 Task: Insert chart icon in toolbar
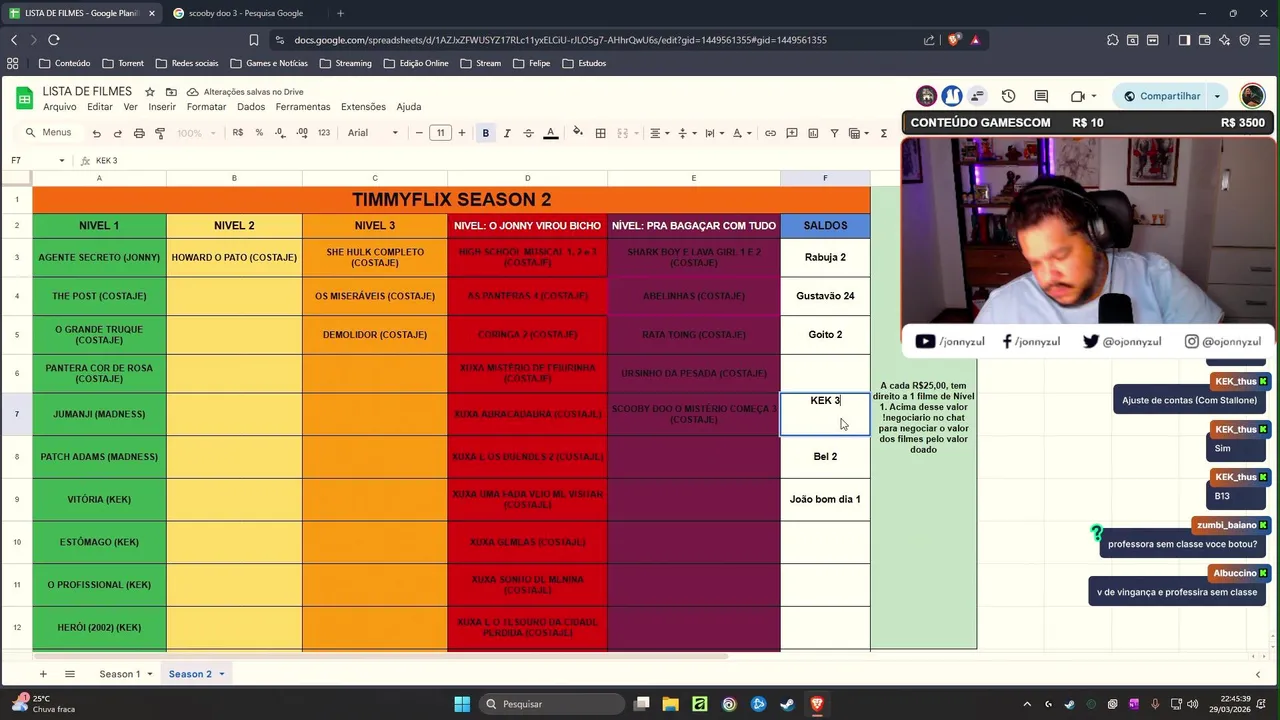tap(813, 133)
